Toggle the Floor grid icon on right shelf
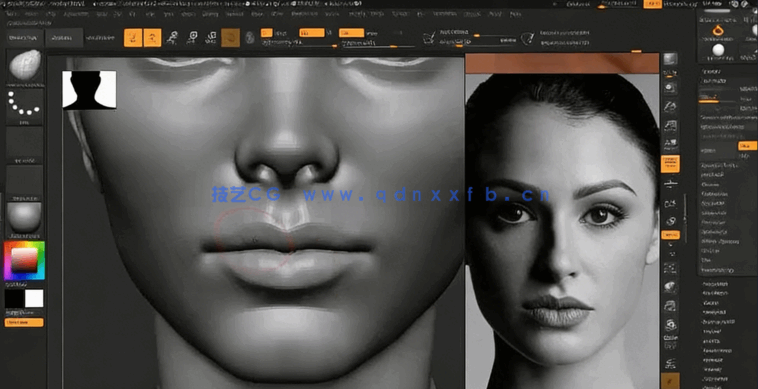Screen dimensions: 758x389 coord(670,144)
